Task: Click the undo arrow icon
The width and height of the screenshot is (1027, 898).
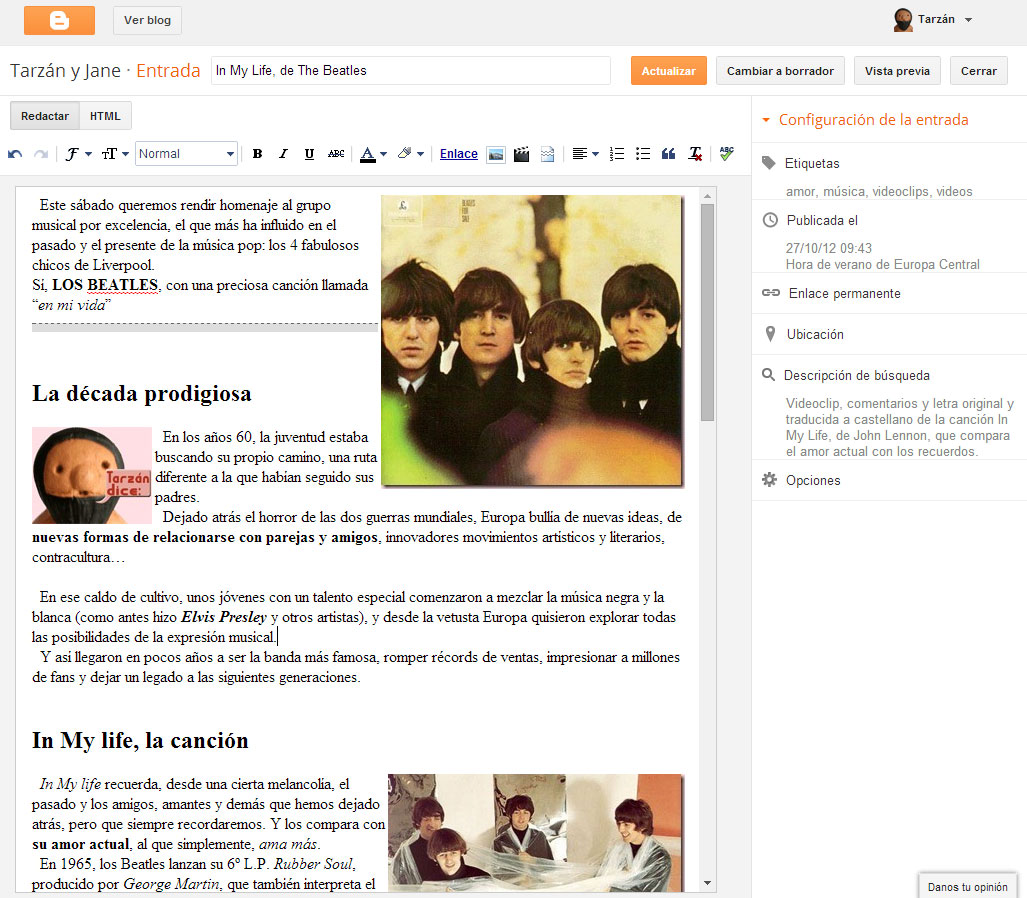Action: (15, 154)
